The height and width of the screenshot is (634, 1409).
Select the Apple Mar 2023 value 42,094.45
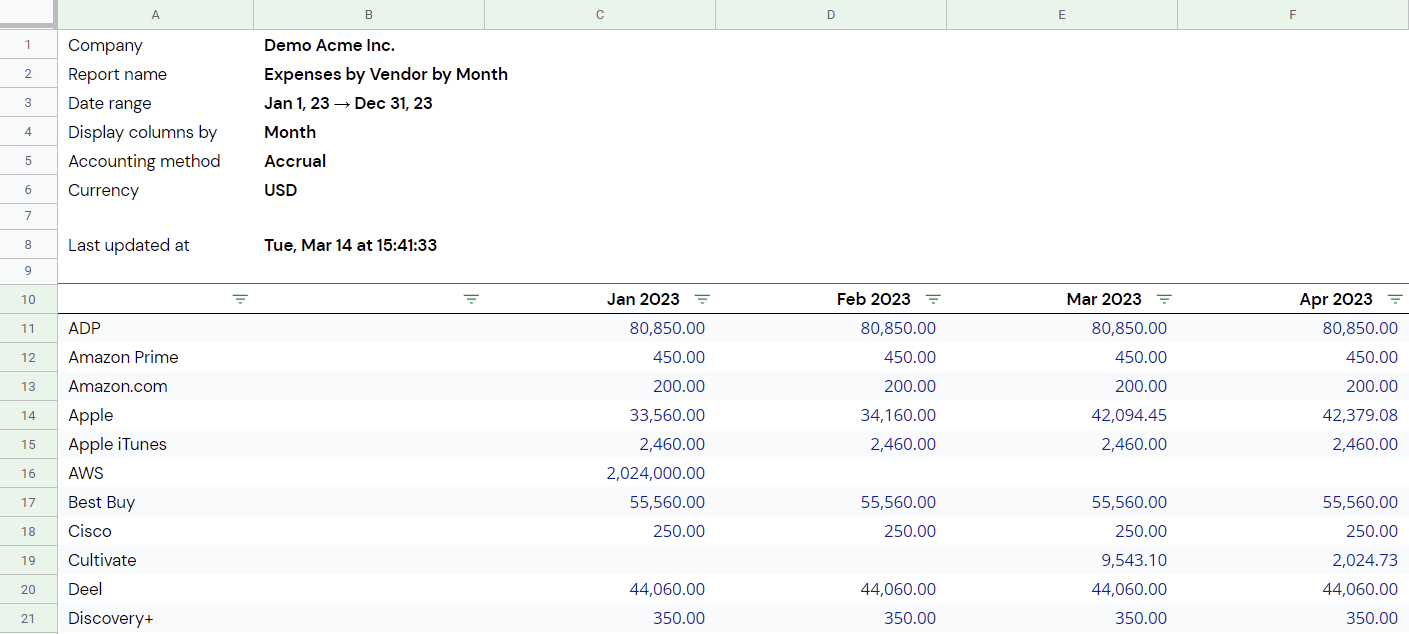pyautogui.click(x=1062, y=415)
